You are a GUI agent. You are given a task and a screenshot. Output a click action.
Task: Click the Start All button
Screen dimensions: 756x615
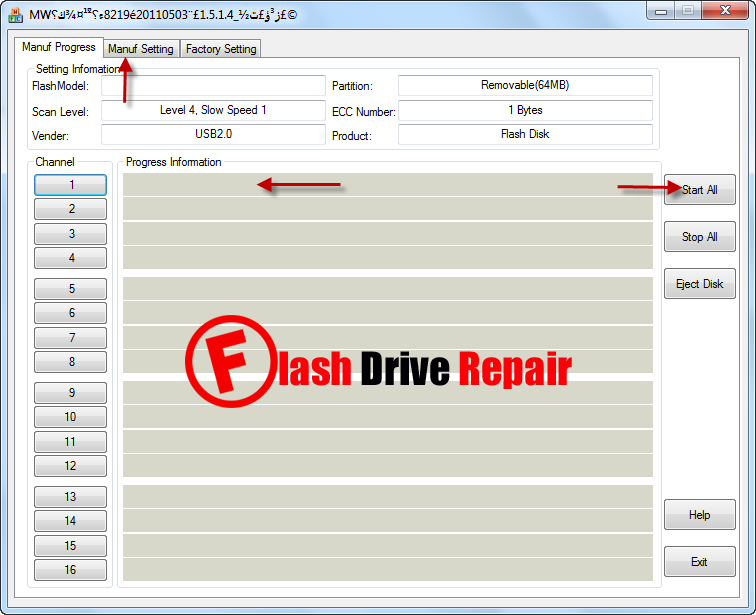click(x=700, y=189)
